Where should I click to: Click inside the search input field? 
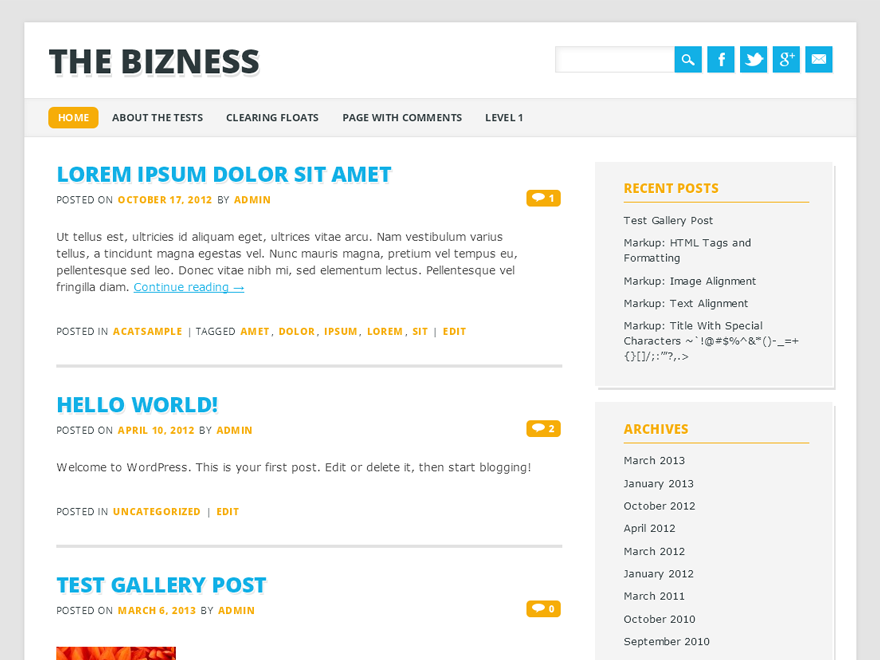(615, 59)
